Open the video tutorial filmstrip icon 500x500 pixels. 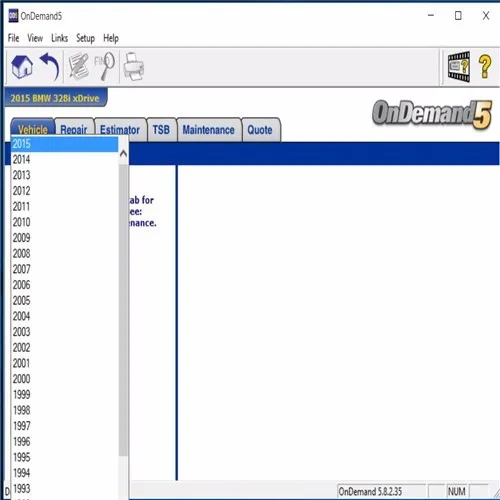(459, 67)
